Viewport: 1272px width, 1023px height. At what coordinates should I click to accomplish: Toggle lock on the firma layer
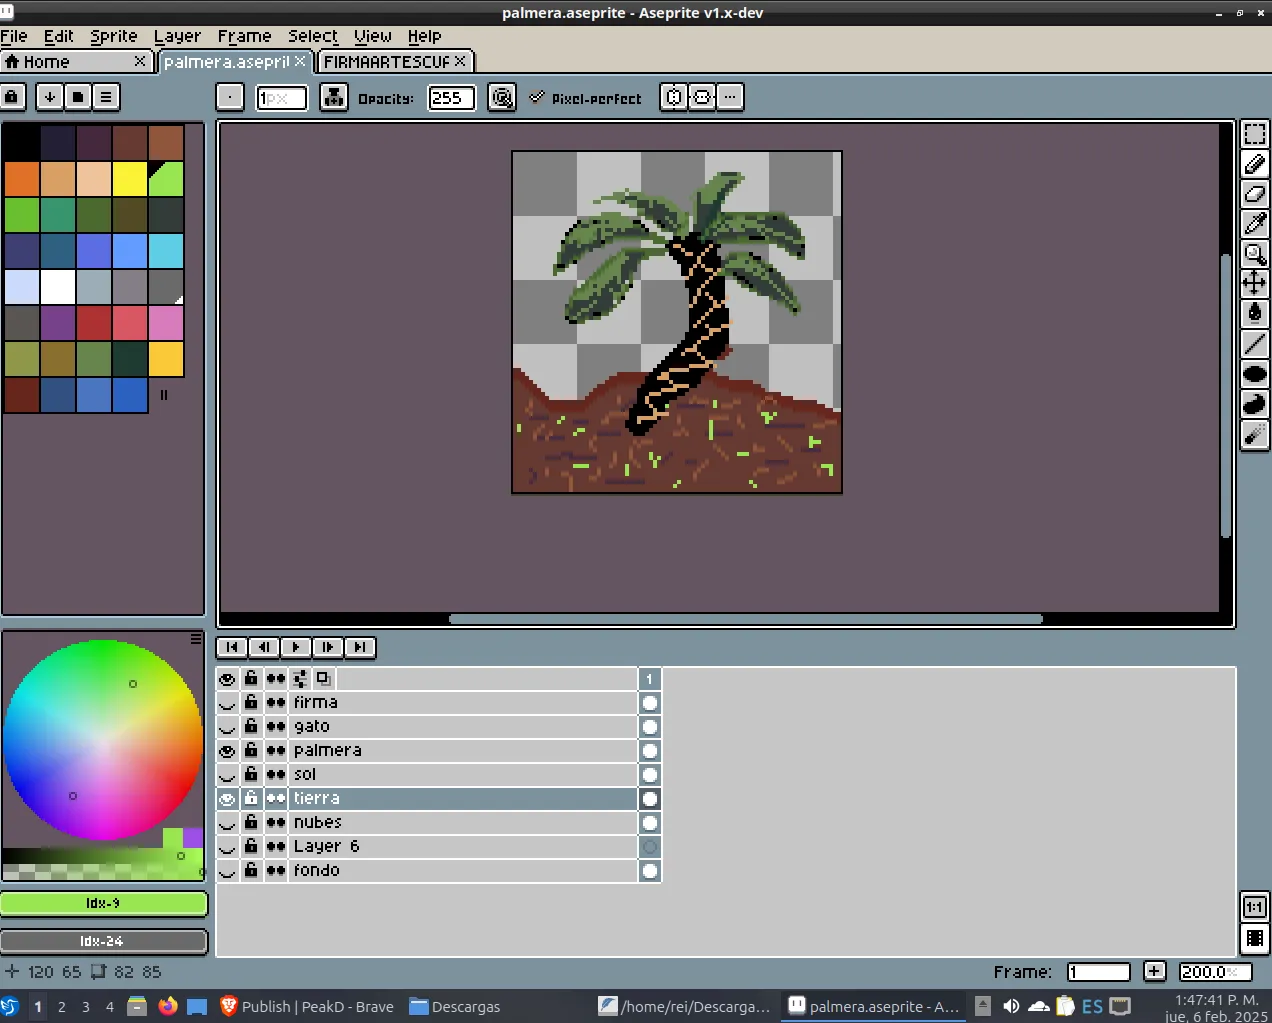[251, 703]
